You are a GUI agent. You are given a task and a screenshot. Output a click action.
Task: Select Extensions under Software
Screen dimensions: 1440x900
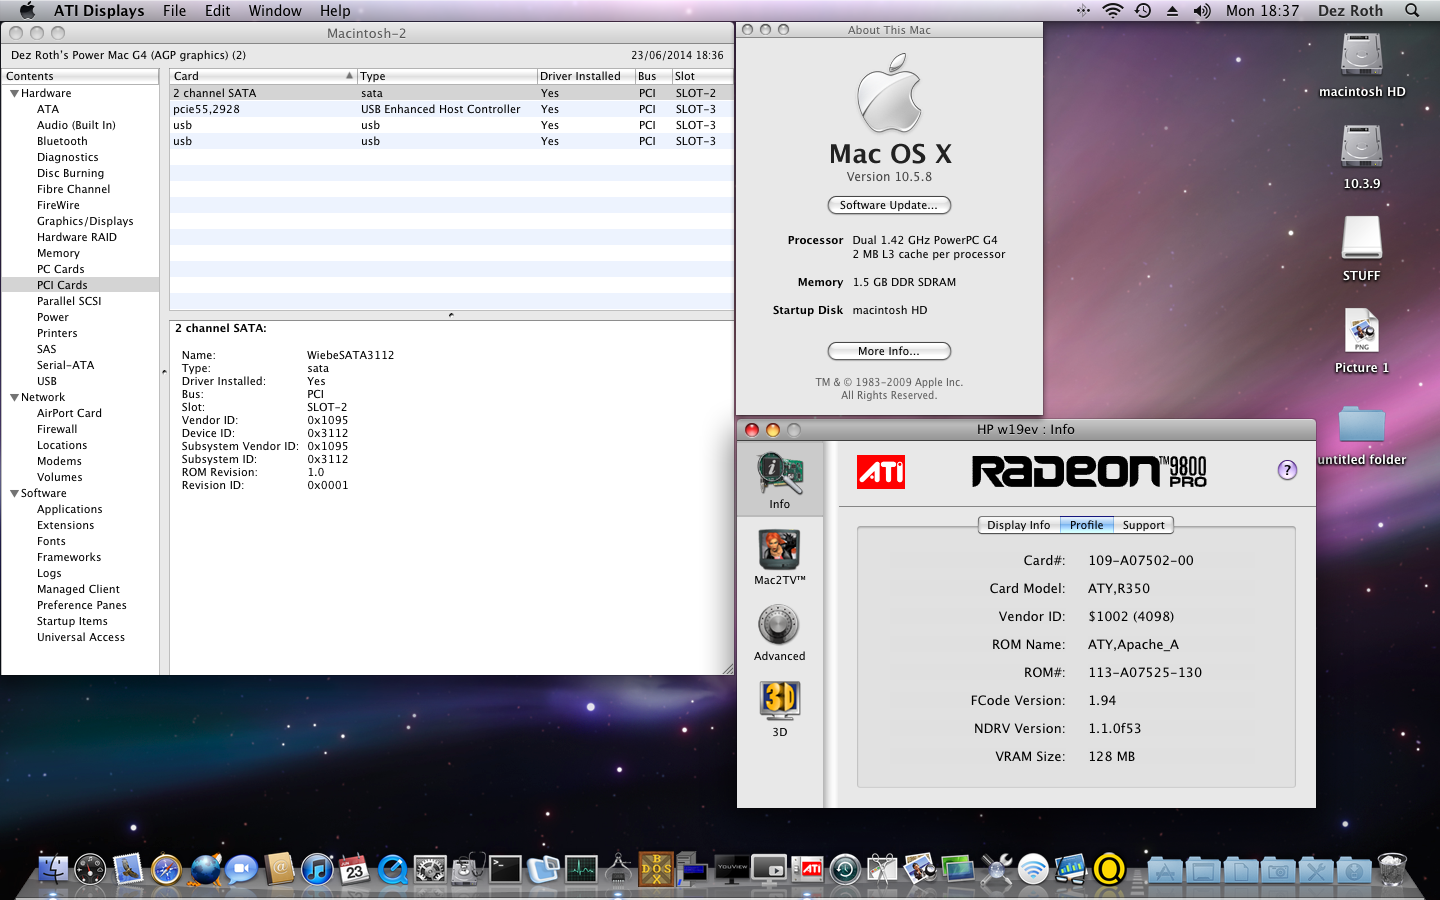point(65,525)
